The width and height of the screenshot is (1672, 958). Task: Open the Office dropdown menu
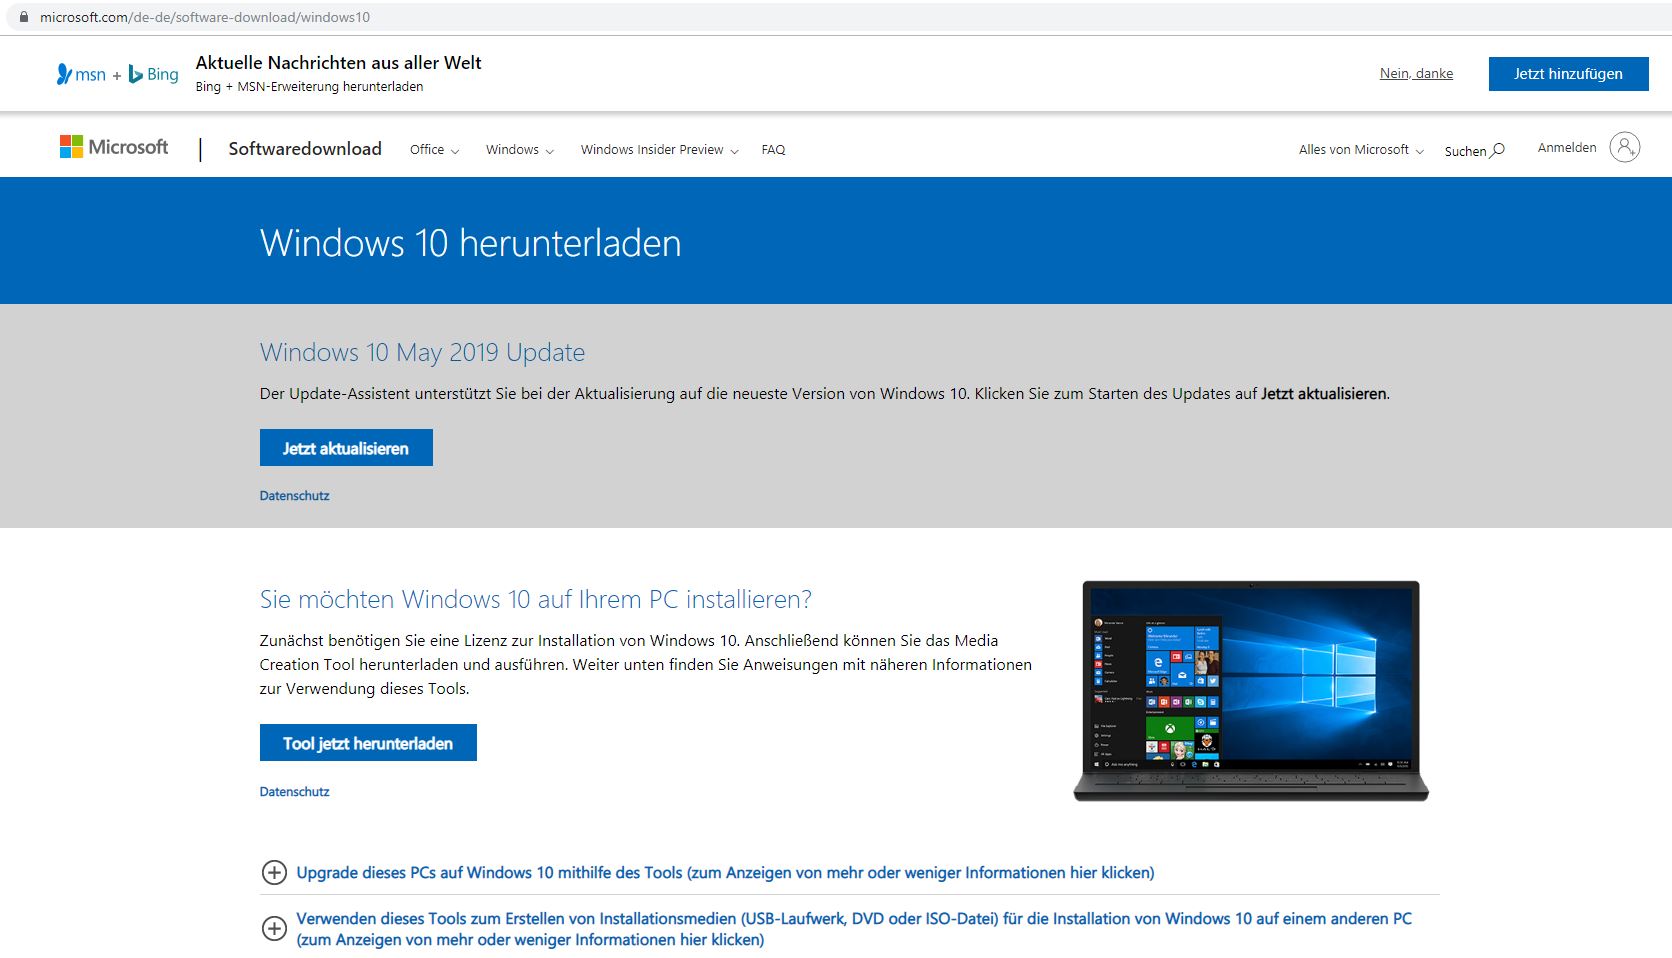click(435, 150)
